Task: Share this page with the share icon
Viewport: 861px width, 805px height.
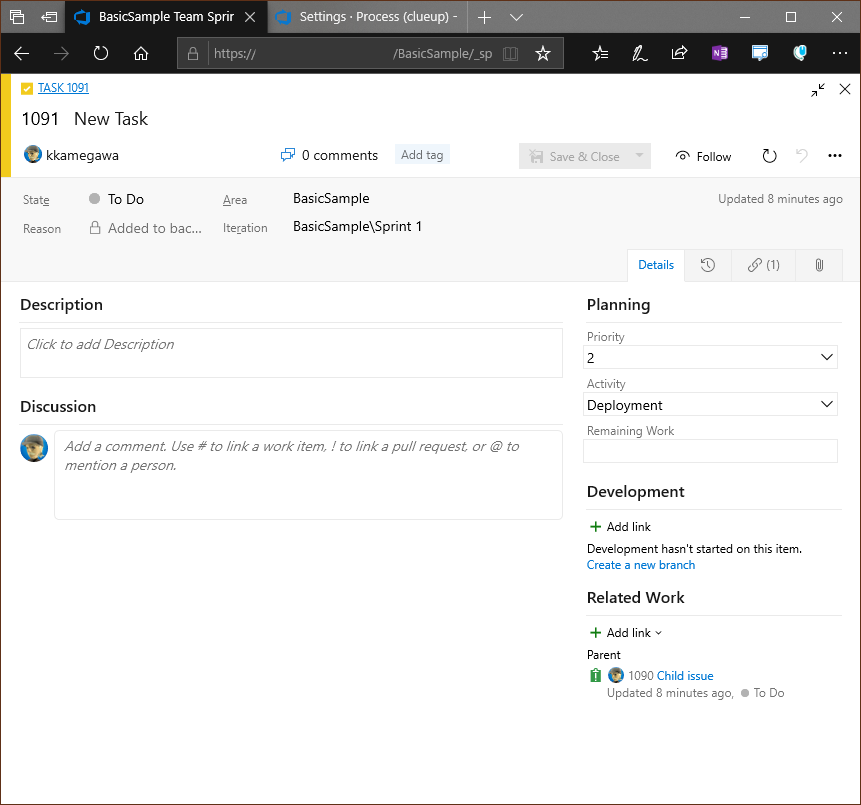Action: [x=679, y=53]
